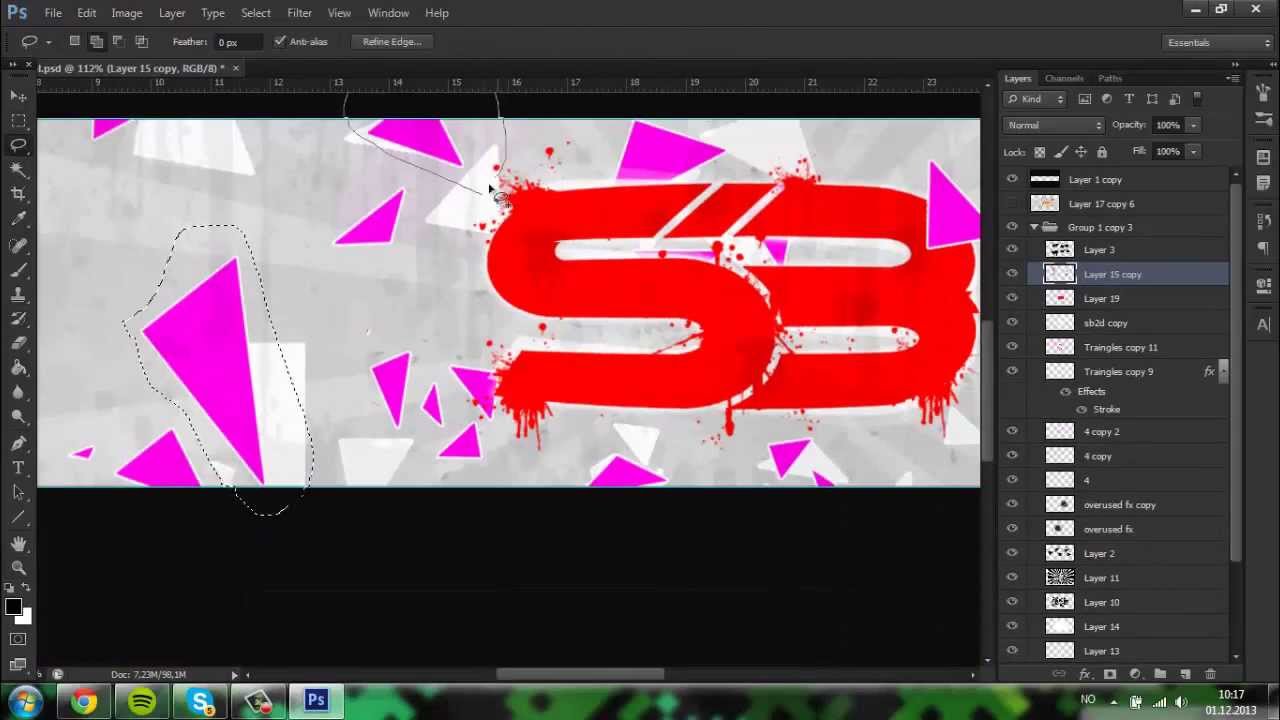Screen dimensions: 1280x720
Task: Open Google Chrome from the taskbar
Action: click(84, 702)
